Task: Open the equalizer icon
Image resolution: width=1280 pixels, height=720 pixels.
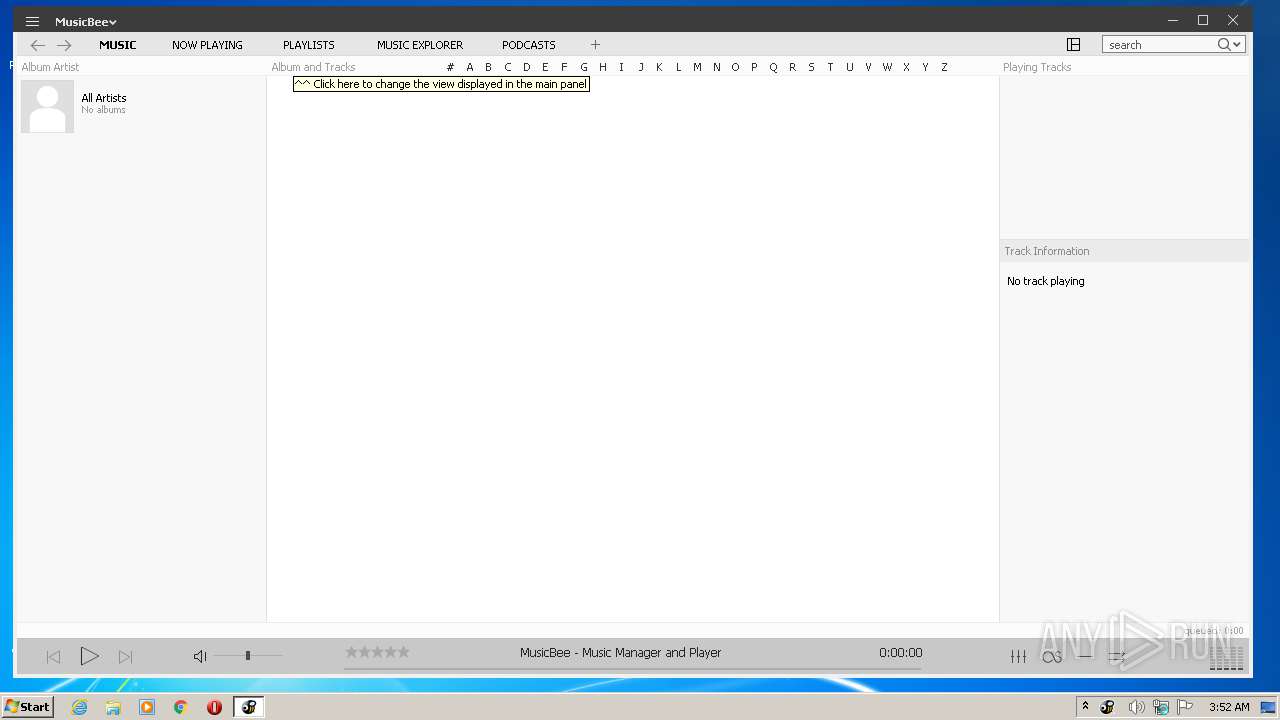Action: [x=1018, y=656]
